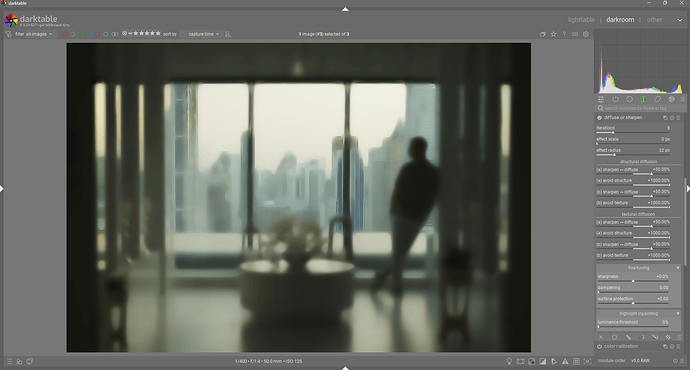
Task: Open the styles quick access icon
Action: tap(19, 362)
